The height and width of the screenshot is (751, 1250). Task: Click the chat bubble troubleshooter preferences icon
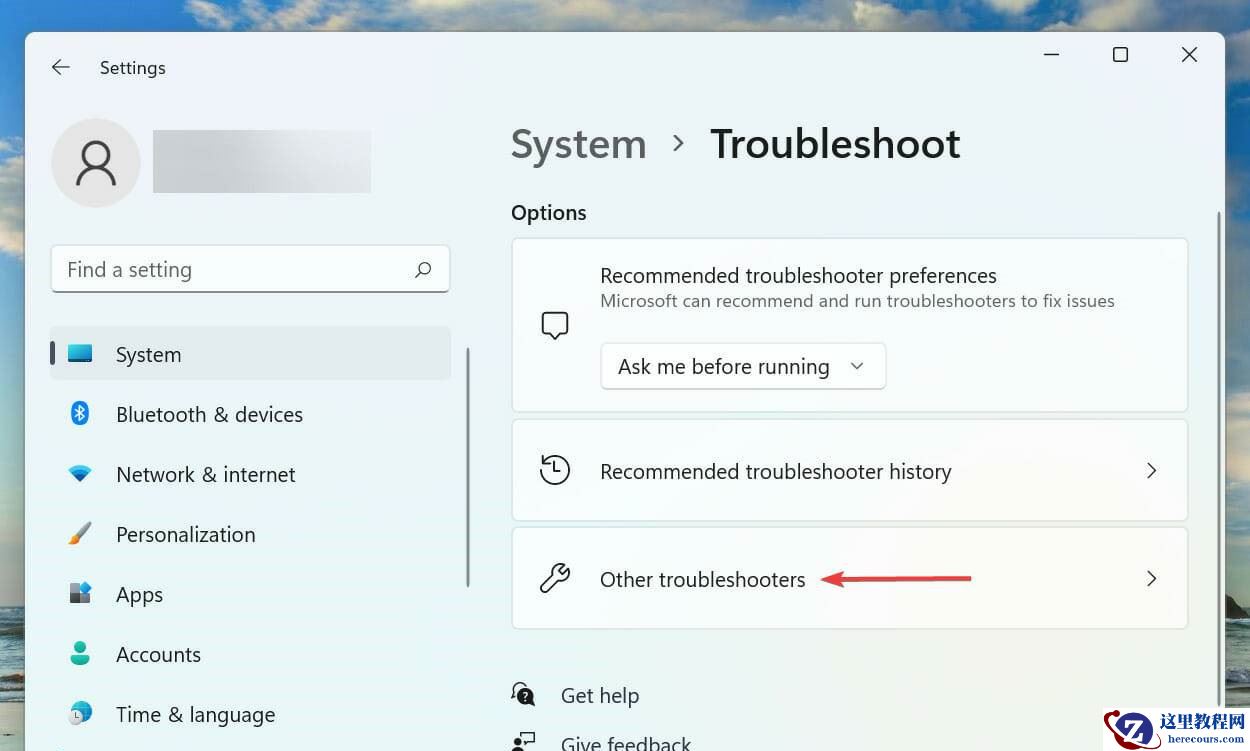click(x=554, y=325)
